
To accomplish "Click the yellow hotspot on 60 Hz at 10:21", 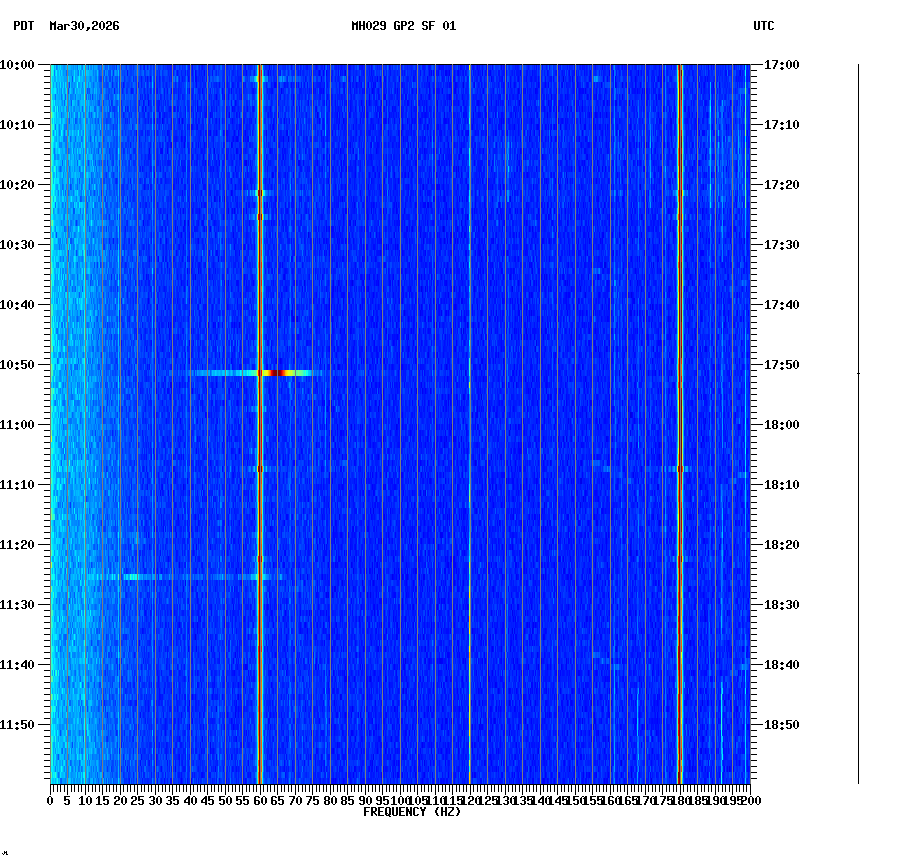I will [x=261, y=191].
